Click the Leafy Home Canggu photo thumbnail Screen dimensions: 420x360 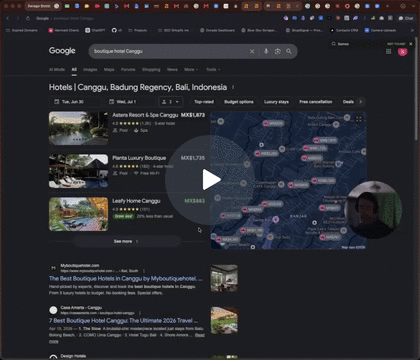point(79,214)
